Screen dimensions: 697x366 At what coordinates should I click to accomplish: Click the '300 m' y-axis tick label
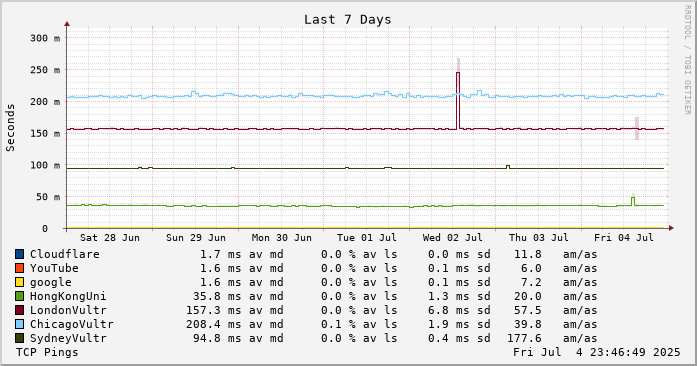[x=45, y=38]
